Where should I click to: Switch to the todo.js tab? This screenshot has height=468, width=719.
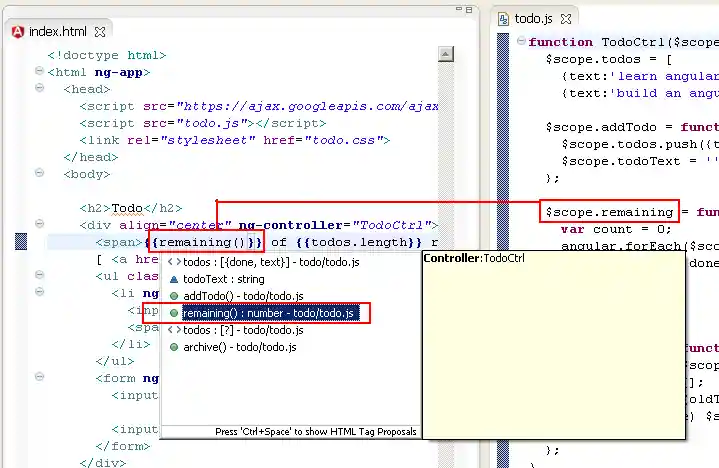point(532,19)
